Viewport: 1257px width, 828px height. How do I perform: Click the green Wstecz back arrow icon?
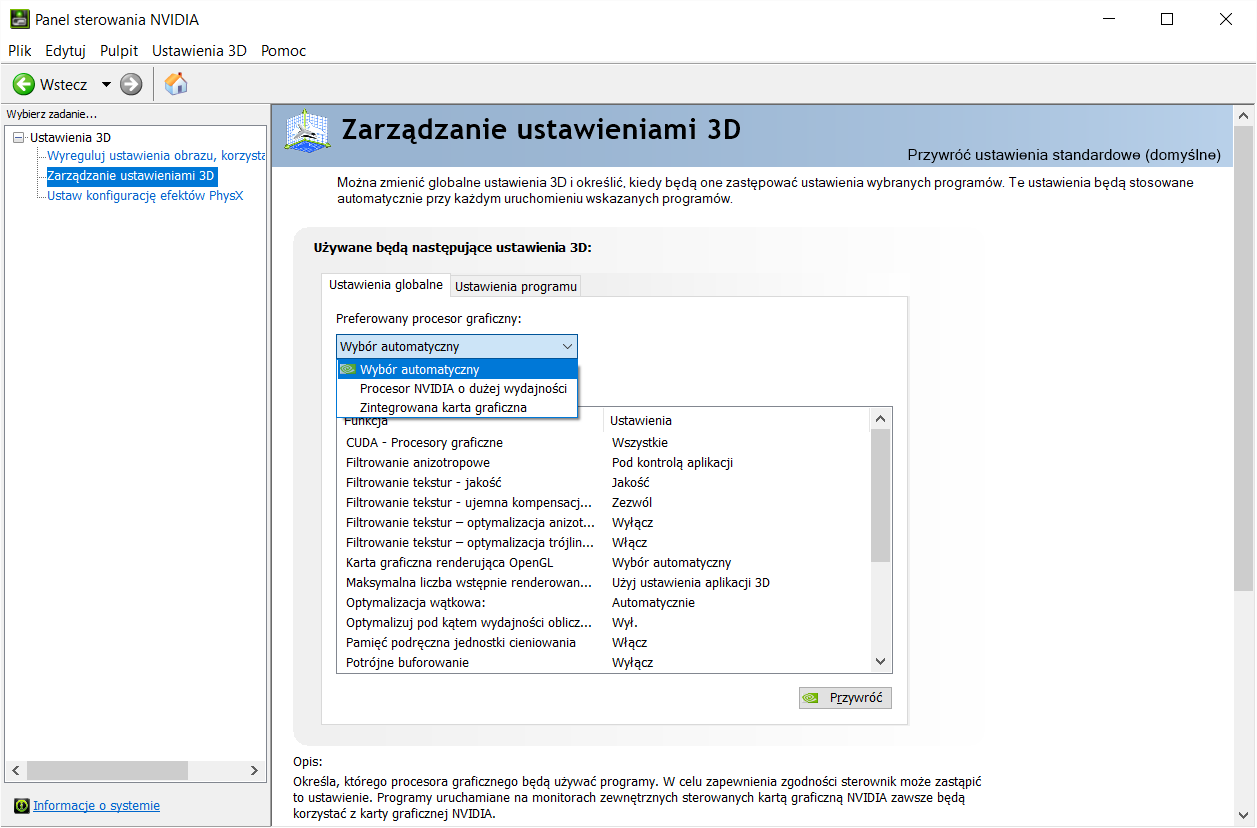24,85
